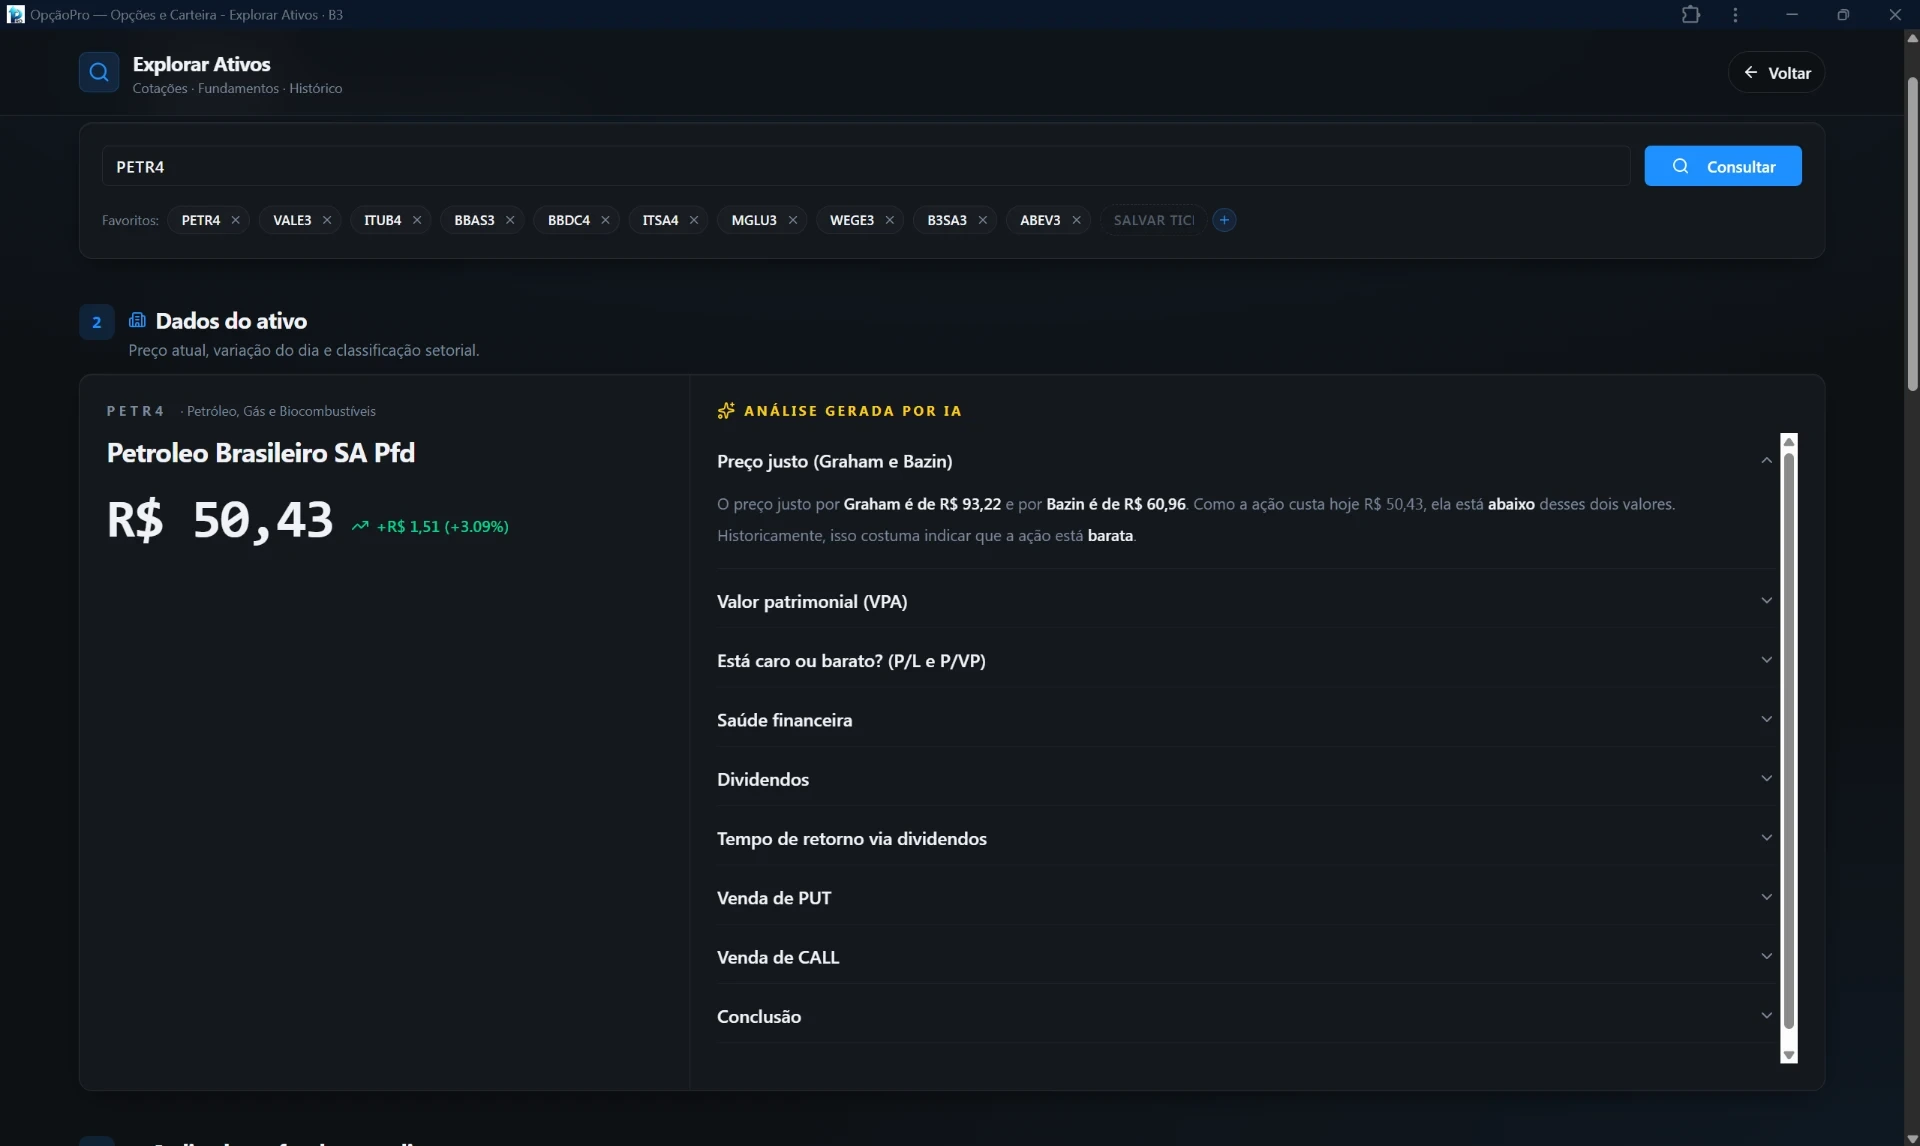1920x1146 pixels.
Task: Remove ITUB4 from favorites
Action: [x=416, y=220]
